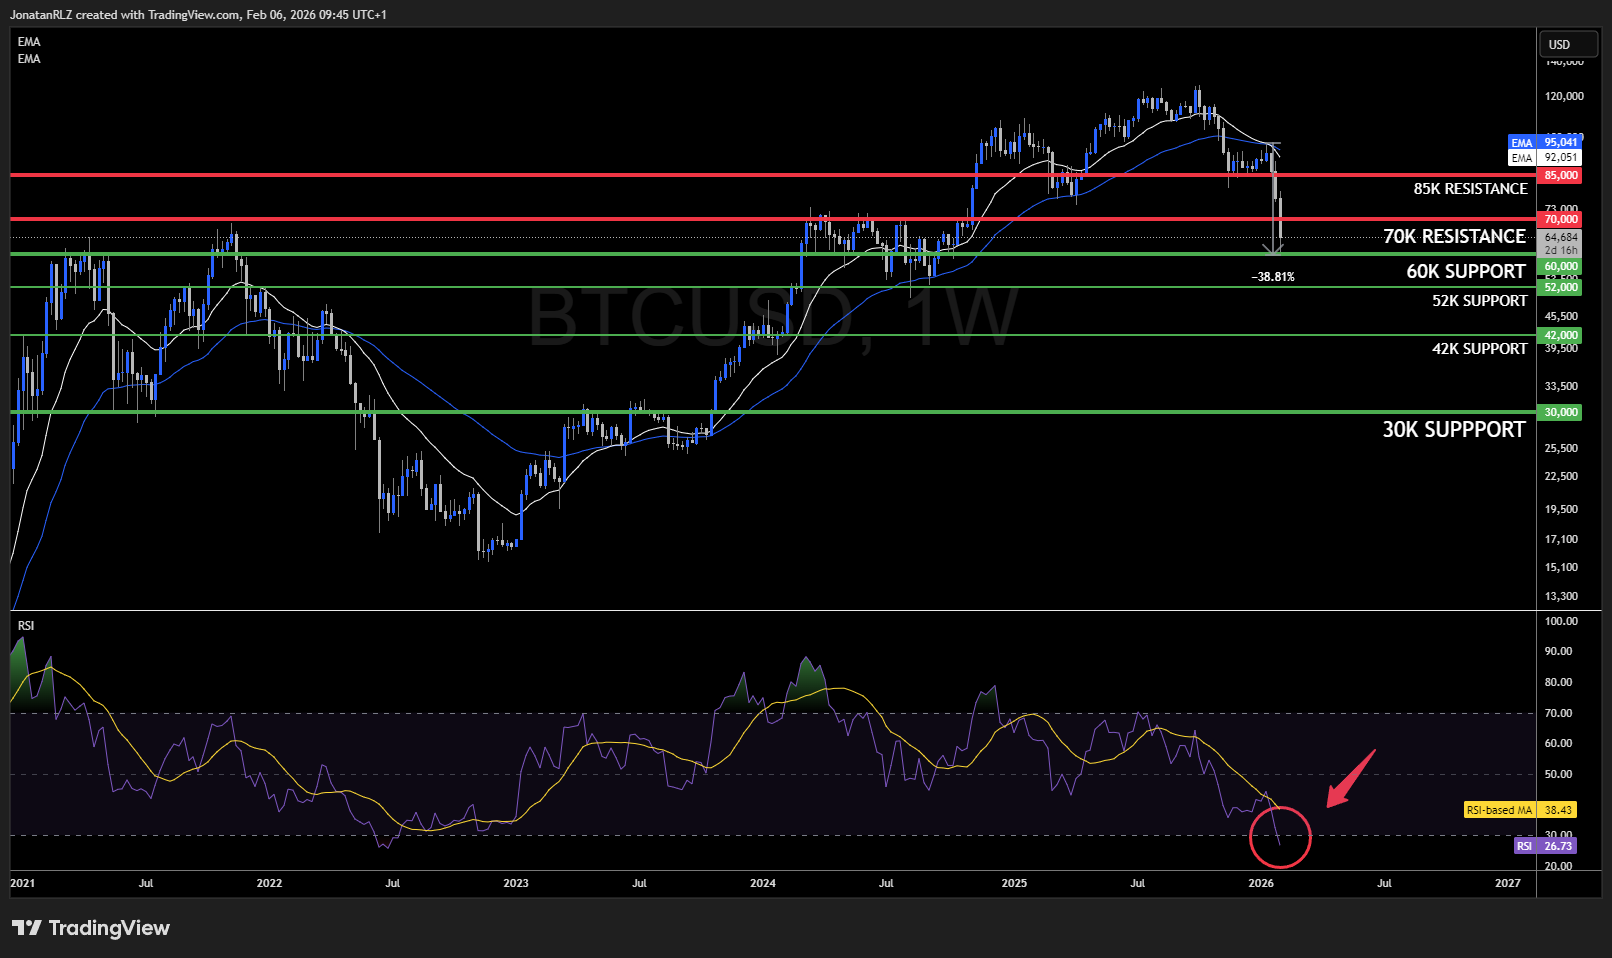Click the red 70,000 resistance price label

pos(1559,219)
